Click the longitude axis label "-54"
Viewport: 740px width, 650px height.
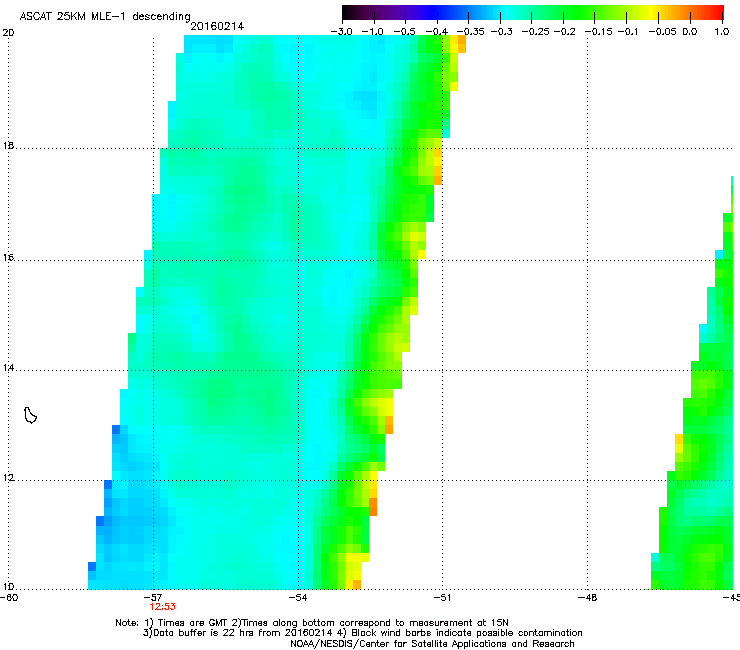pos(298,598)
